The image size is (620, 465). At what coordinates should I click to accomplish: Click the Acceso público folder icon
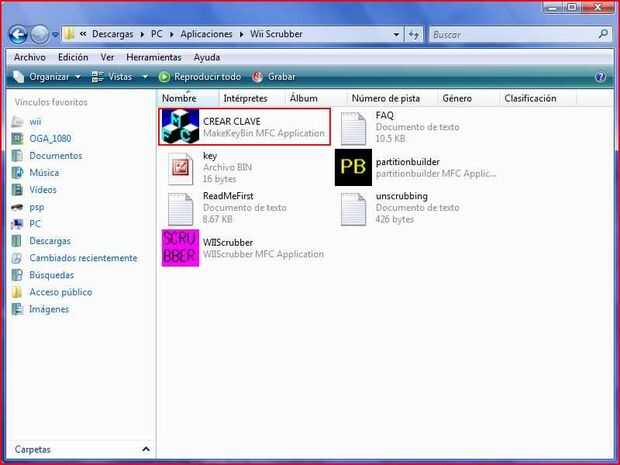tap(17, 292)
